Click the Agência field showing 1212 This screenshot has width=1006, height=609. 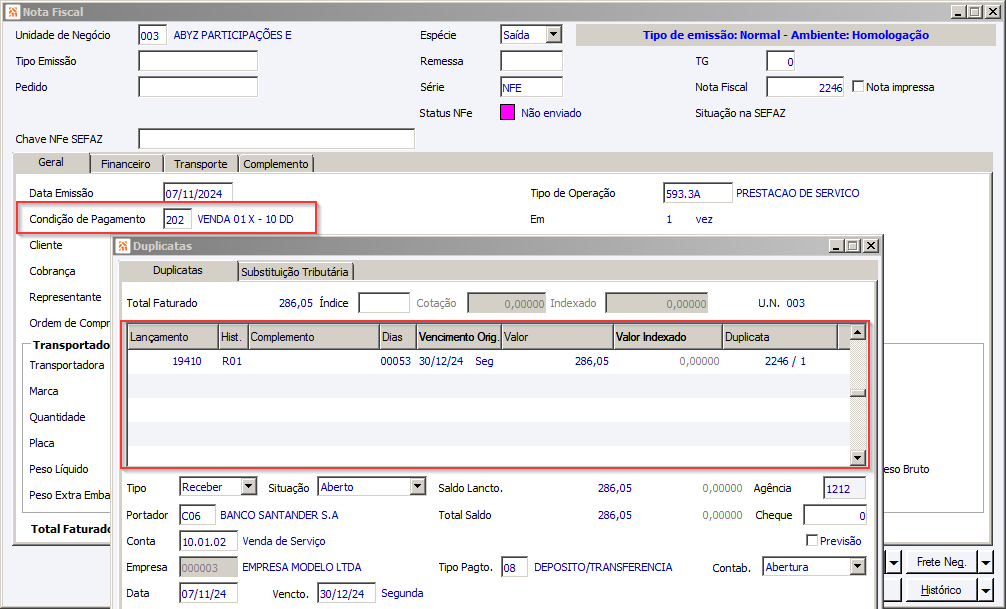(844, 488)
